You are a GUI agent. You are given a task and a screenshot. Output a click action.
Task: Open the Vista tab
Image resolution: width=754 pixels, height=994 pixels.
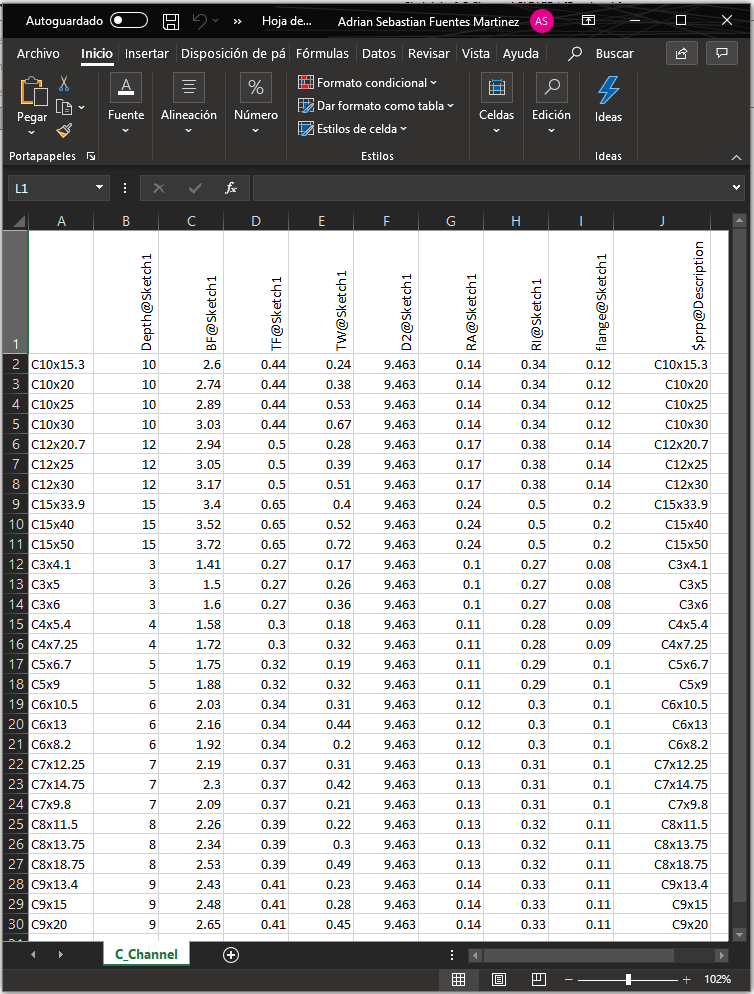(476, 54)
